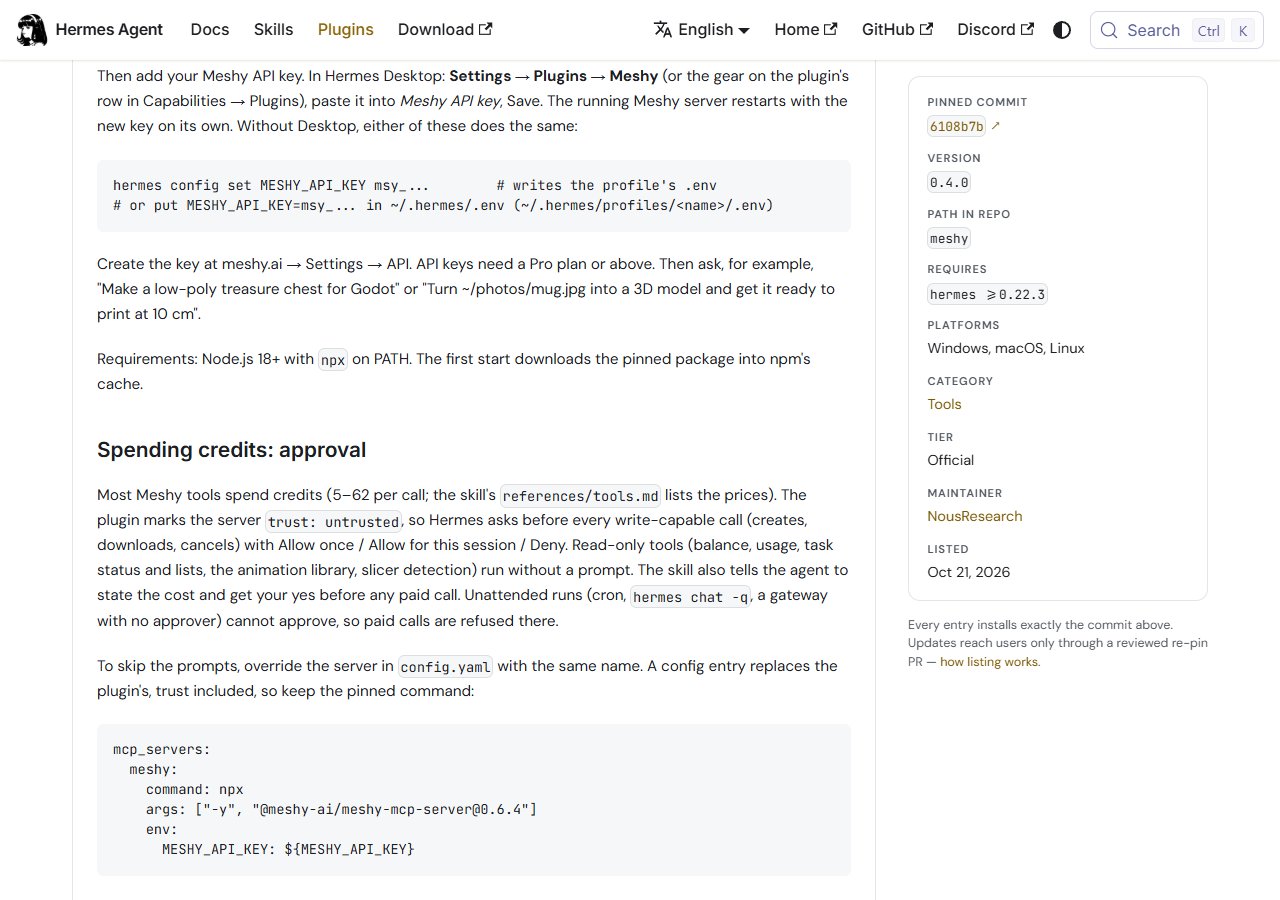Click the 'trust: untrusted' inline code
Viewport: 1280px width, 900px height.
pos(333,521)
